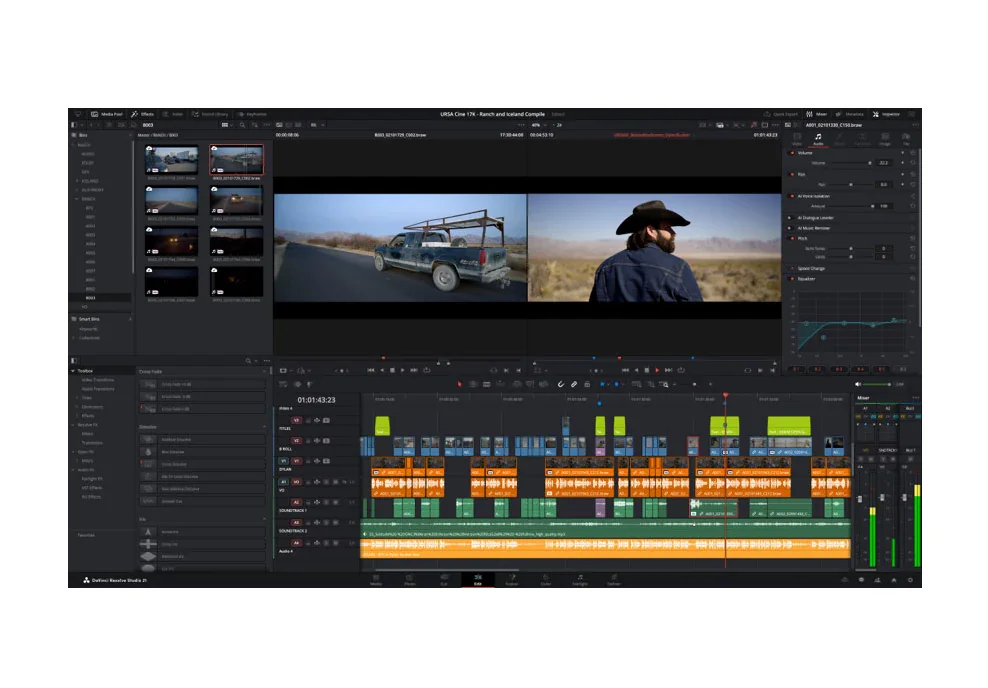Toggle the Pan section enable dot
988x688 pixels.
[x=792, y=175]
